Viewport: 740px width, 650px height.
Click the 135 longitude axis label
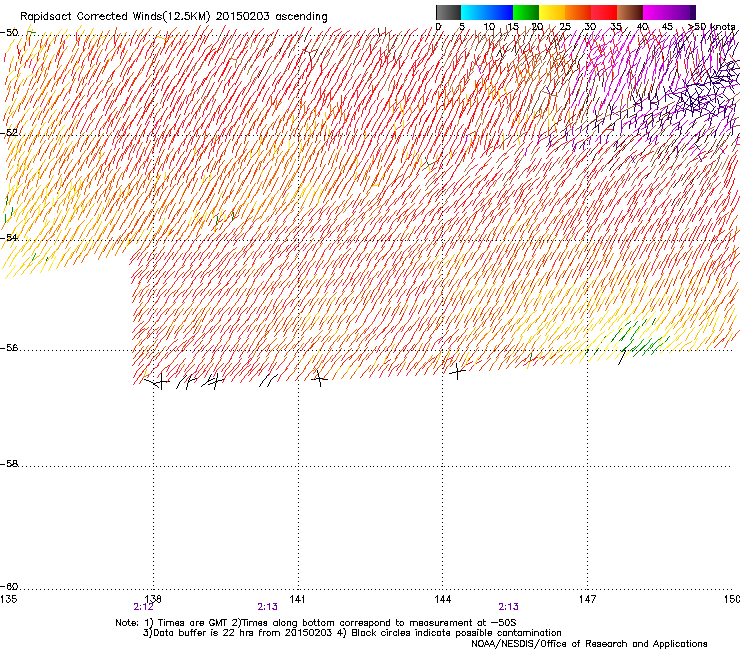tap(8, 599)
